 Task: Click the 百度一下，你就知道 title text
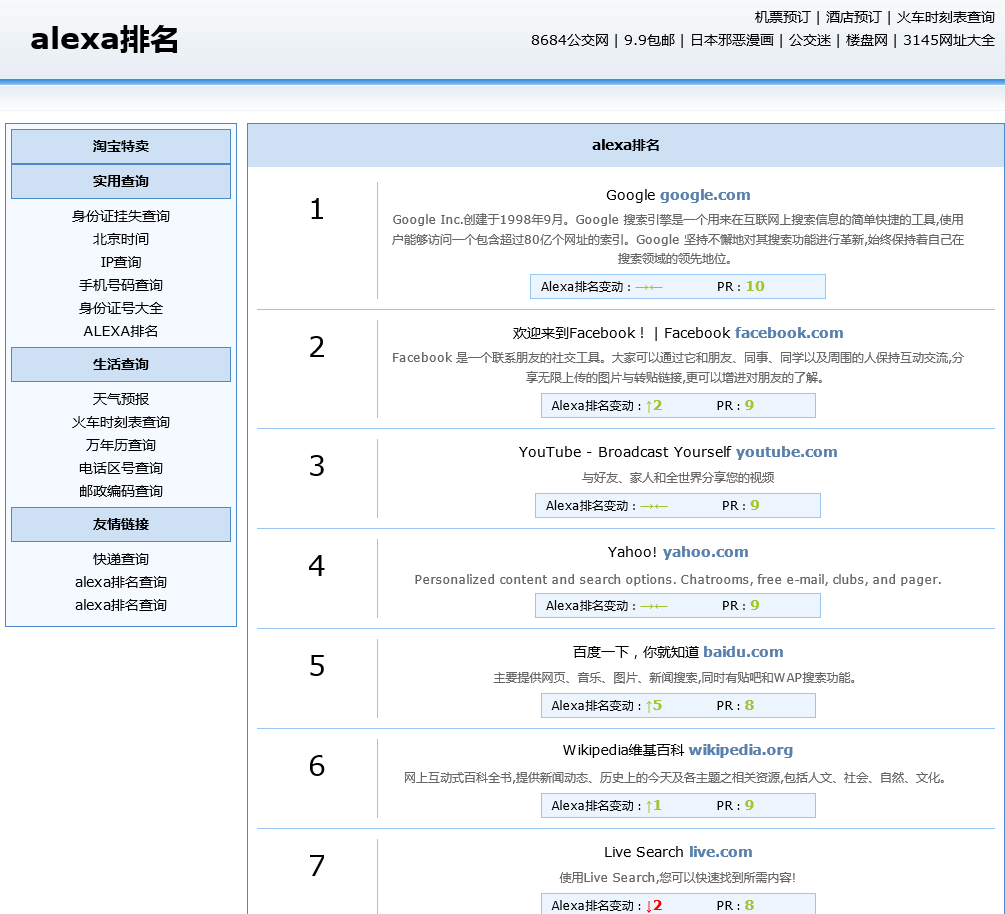[x=635, y=652]
